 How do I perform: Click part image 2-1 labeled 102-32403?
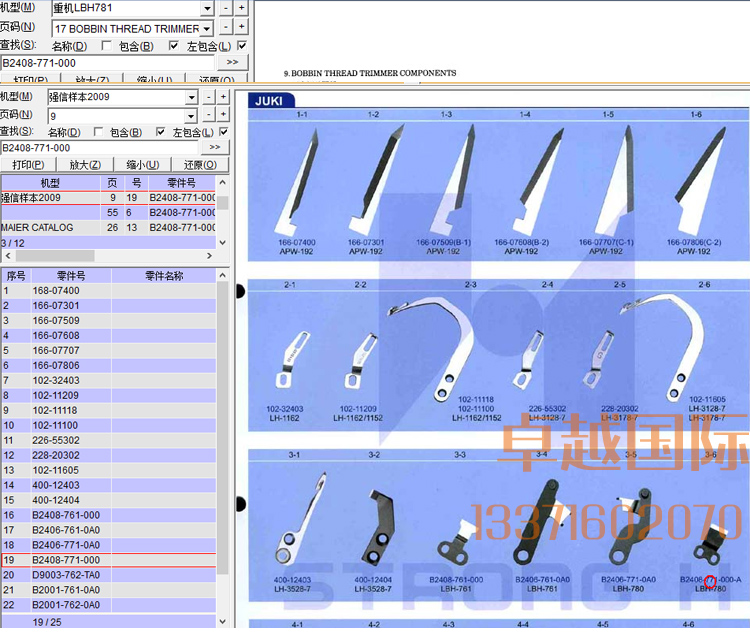[x=291, y=360]
